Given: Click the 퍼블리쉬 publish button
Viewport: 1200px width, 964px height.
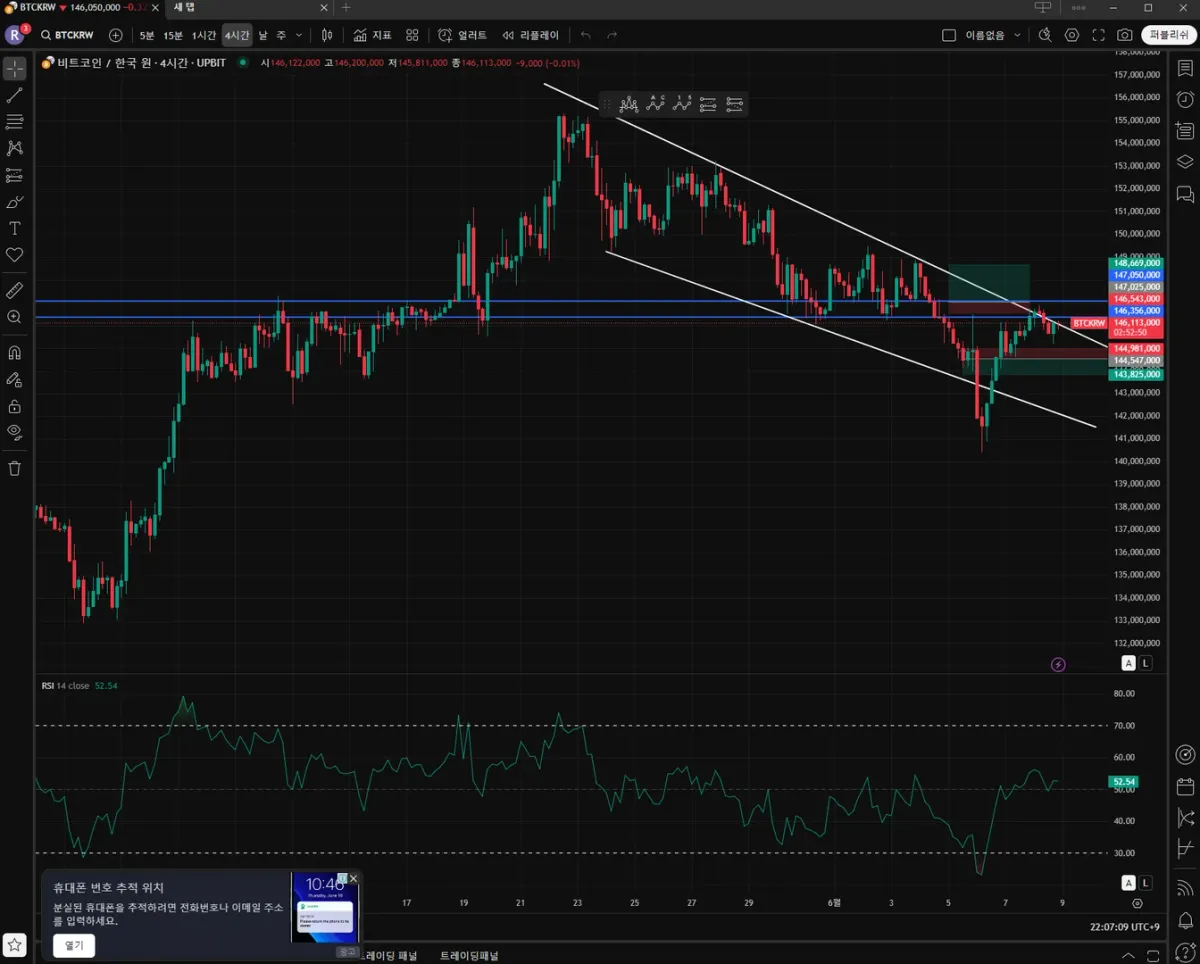Looking at the screenshot, I should pyautogui.click(x=1169, y=35).
